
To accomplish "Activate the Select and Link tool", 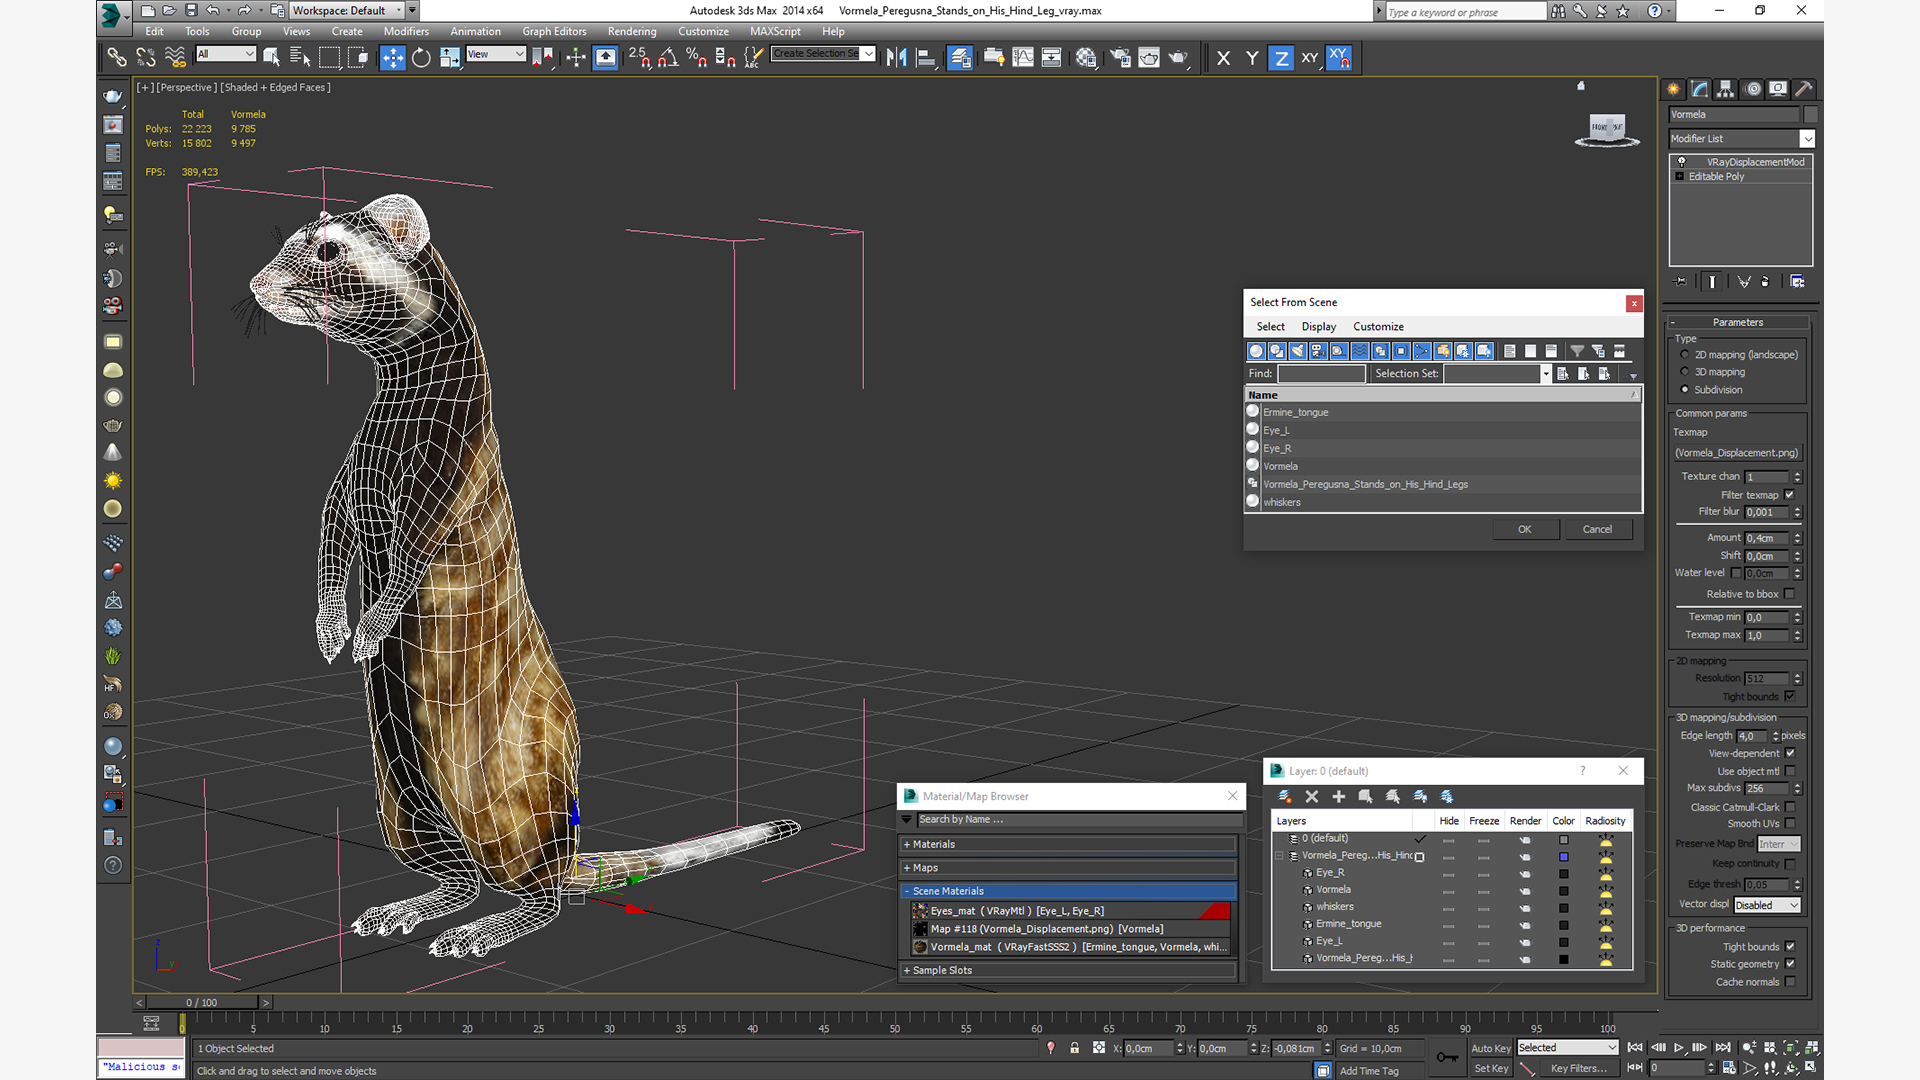I will (117, 58).
